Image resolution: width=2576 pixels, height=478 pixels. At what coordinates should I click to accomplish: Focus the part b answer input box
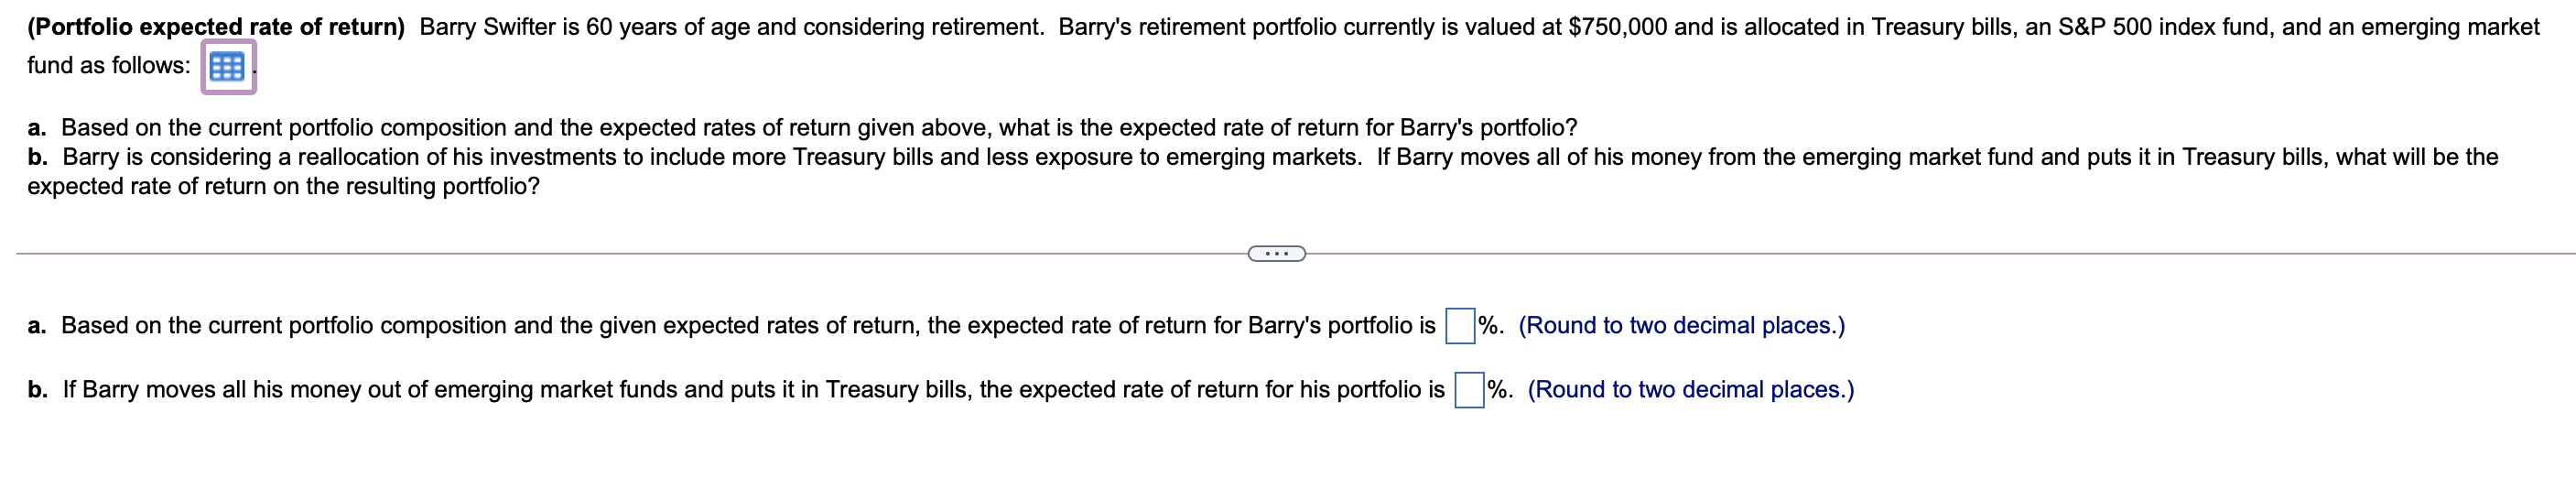pos(1469,390)
